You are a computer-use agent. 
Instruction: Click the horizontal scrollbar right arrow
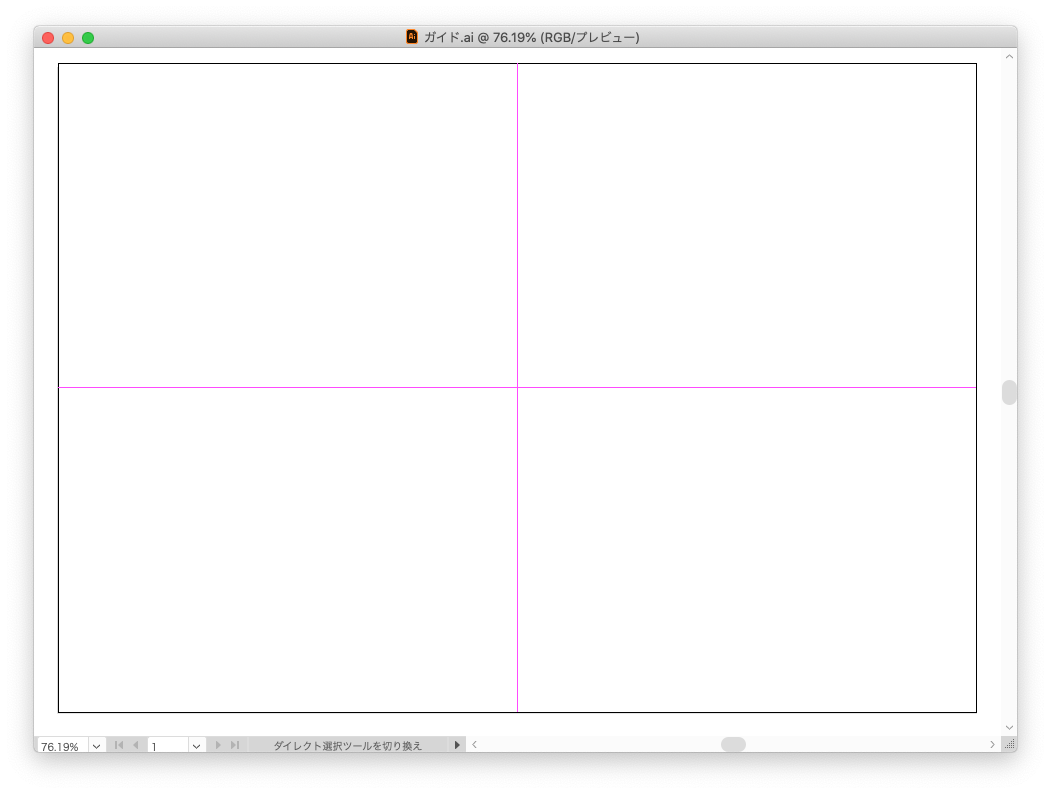point(993,744)
